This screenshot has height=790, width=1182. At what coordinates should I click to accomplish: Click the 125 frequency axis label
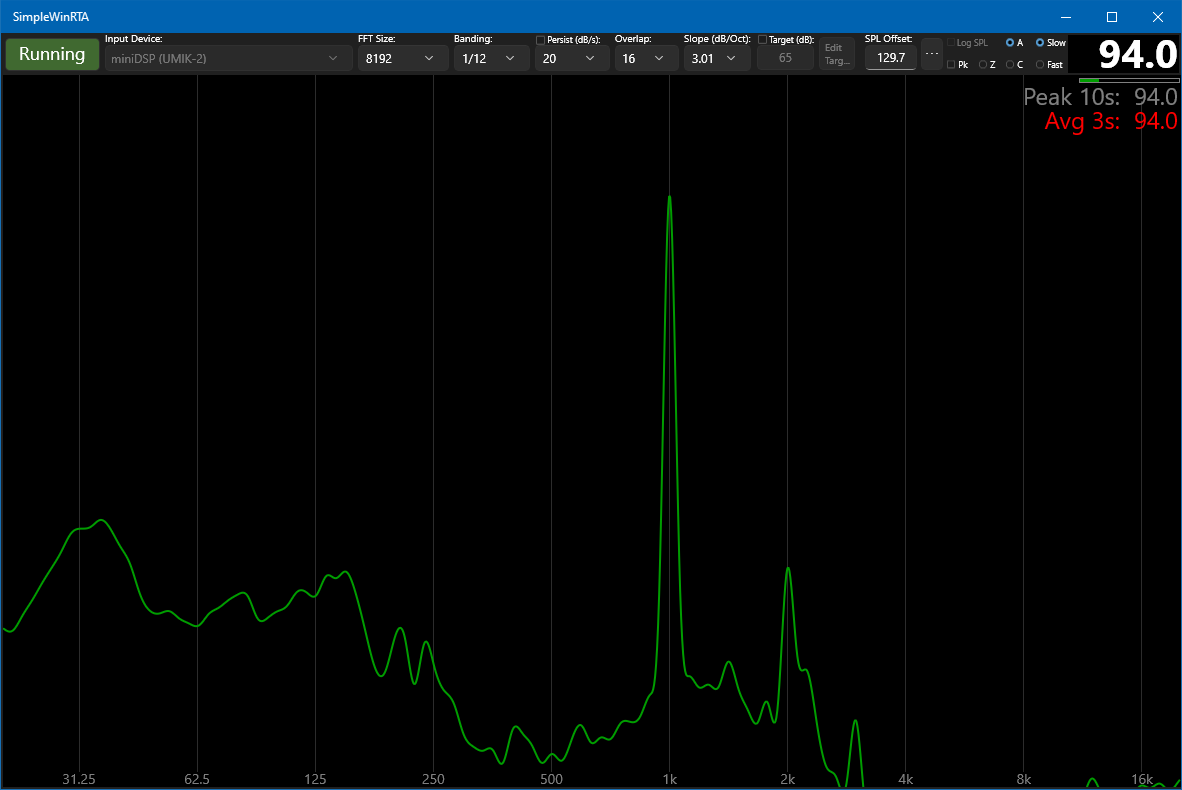(x=315, y=779)
